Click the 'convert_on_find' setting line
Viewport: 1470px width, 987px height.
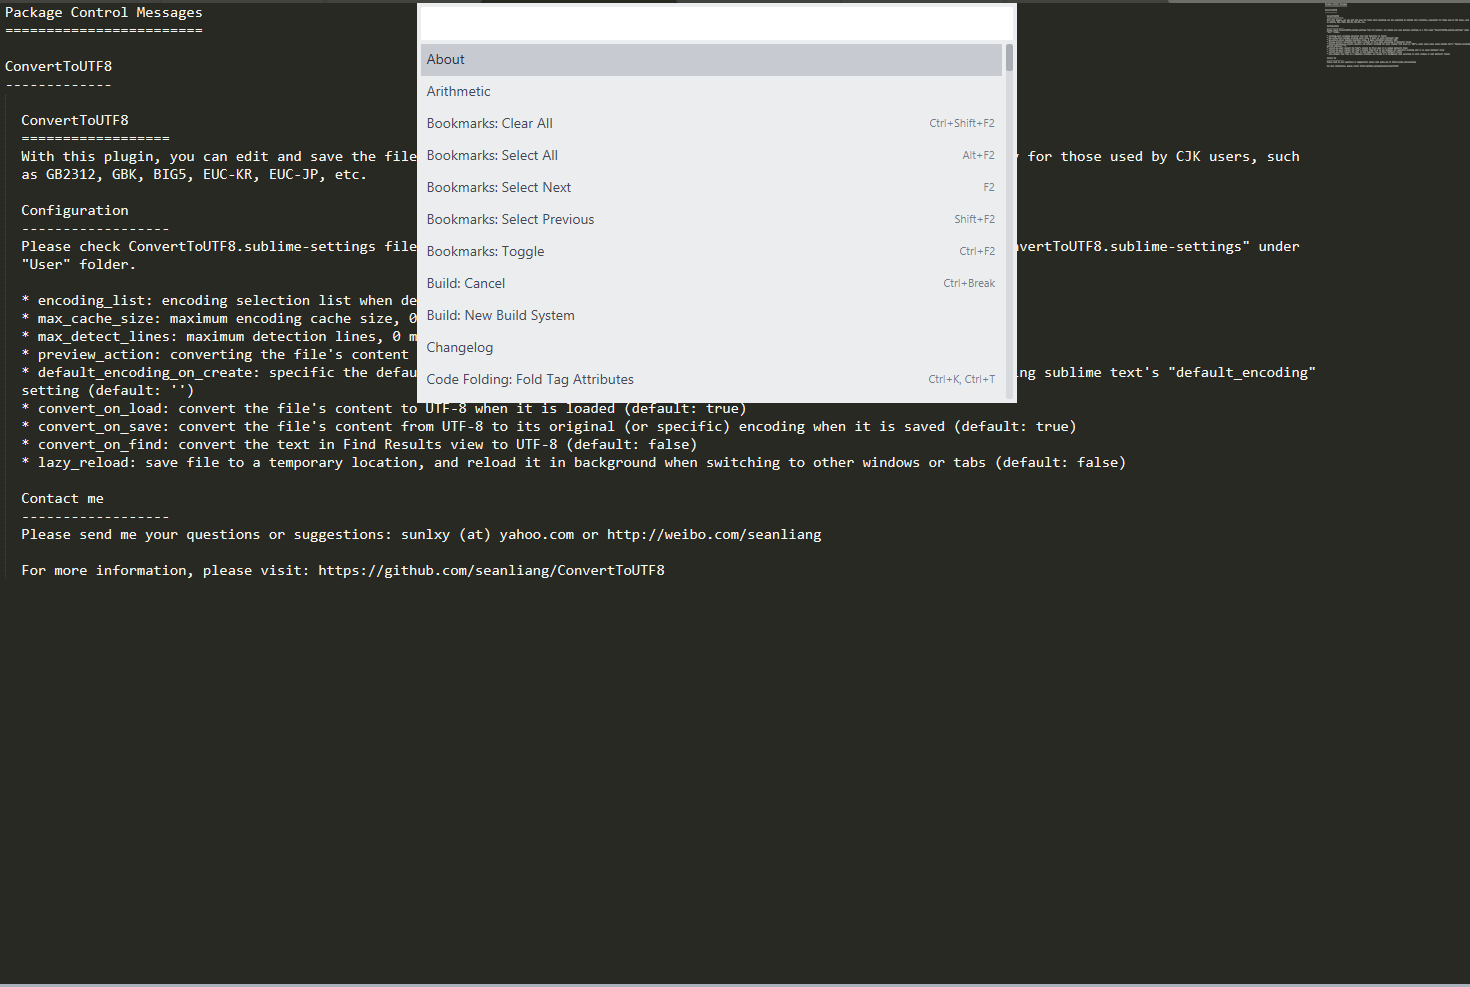click(x=359, y=445)
